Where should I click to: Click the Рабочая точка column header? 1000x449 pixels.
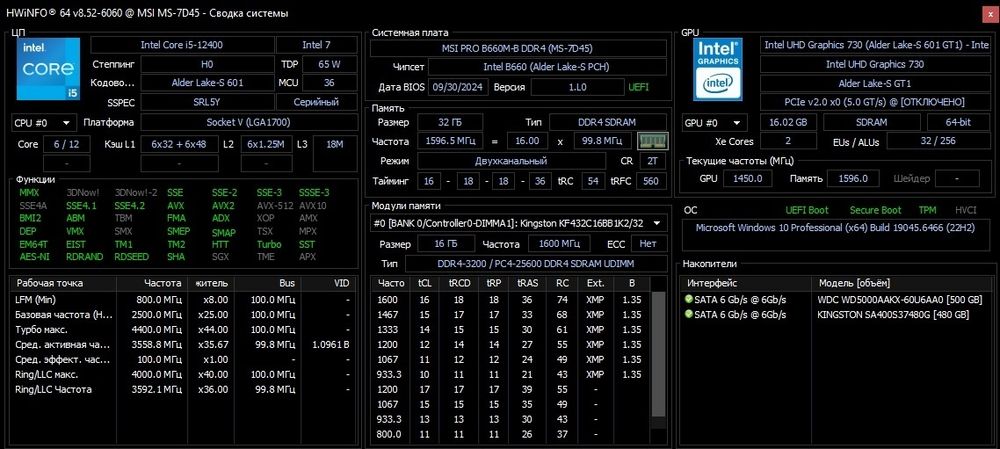click(x=64, y=283)
